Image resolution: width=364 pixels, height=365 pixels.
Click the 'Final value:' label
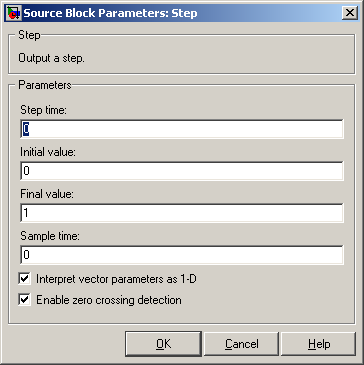tap(47, 194)
